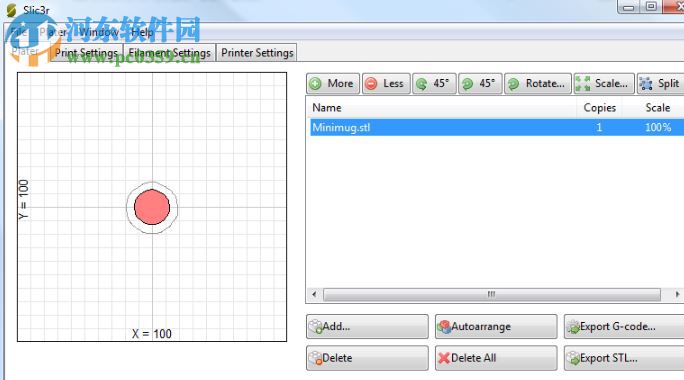
Task: Click Export STL... button
Action: (x=624, y=358)
